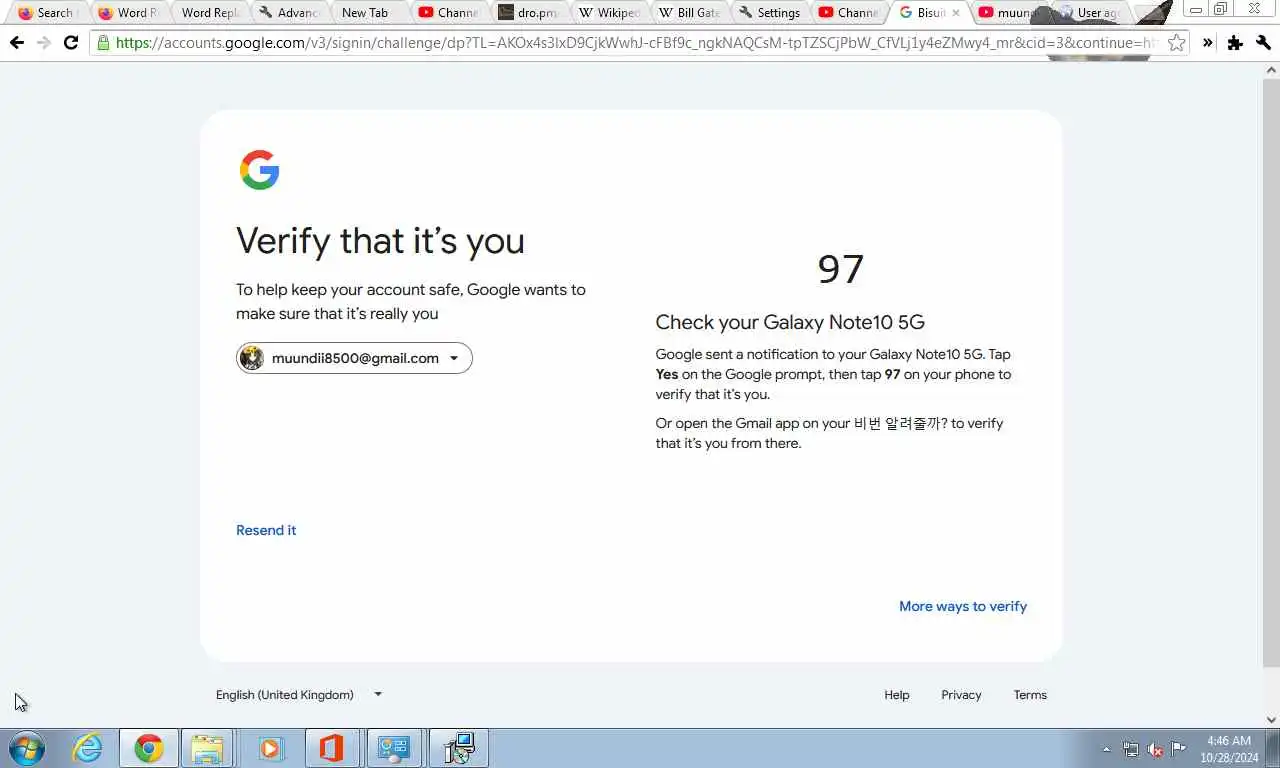Close the active Bisuit tab
The width and height of the screenshot is (1280, 768).
point(956,13)
